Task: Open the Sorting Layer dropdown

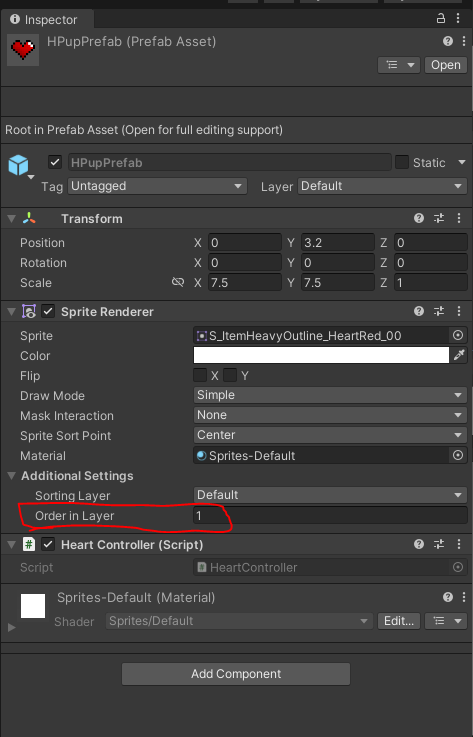Action: 330,495
